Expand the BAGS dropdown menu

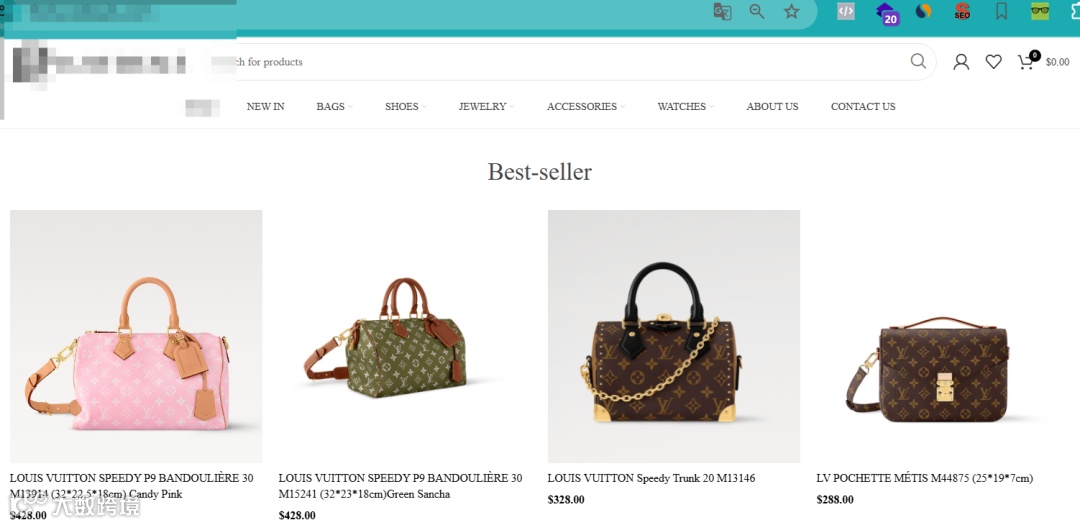point(334,106)
